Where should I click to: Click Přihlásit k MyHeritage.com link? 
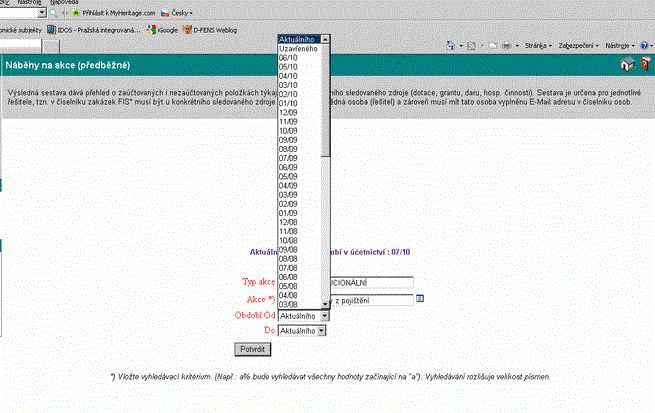pos(119,13)
